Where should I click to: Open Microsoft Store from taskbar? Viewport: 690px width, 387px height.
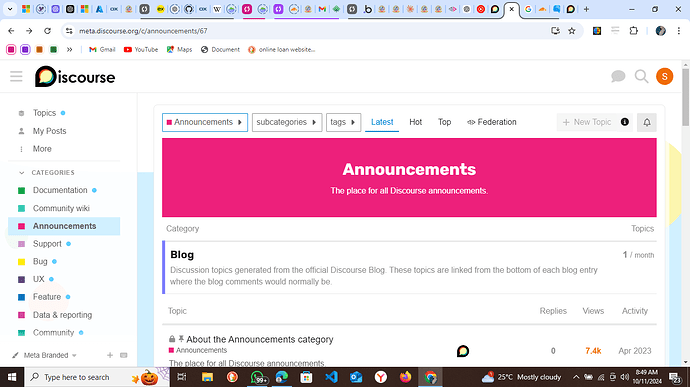pos(306,377)
